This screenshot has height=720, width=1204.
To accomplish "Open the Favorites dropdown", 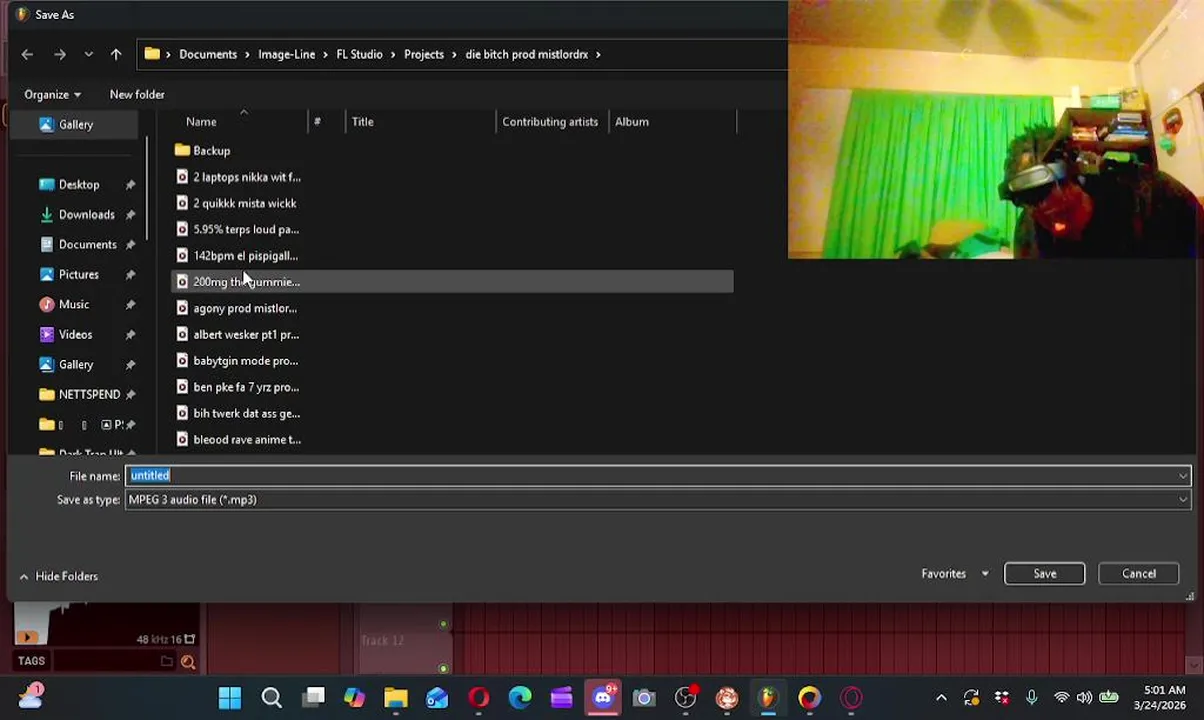I will [955, 574].
